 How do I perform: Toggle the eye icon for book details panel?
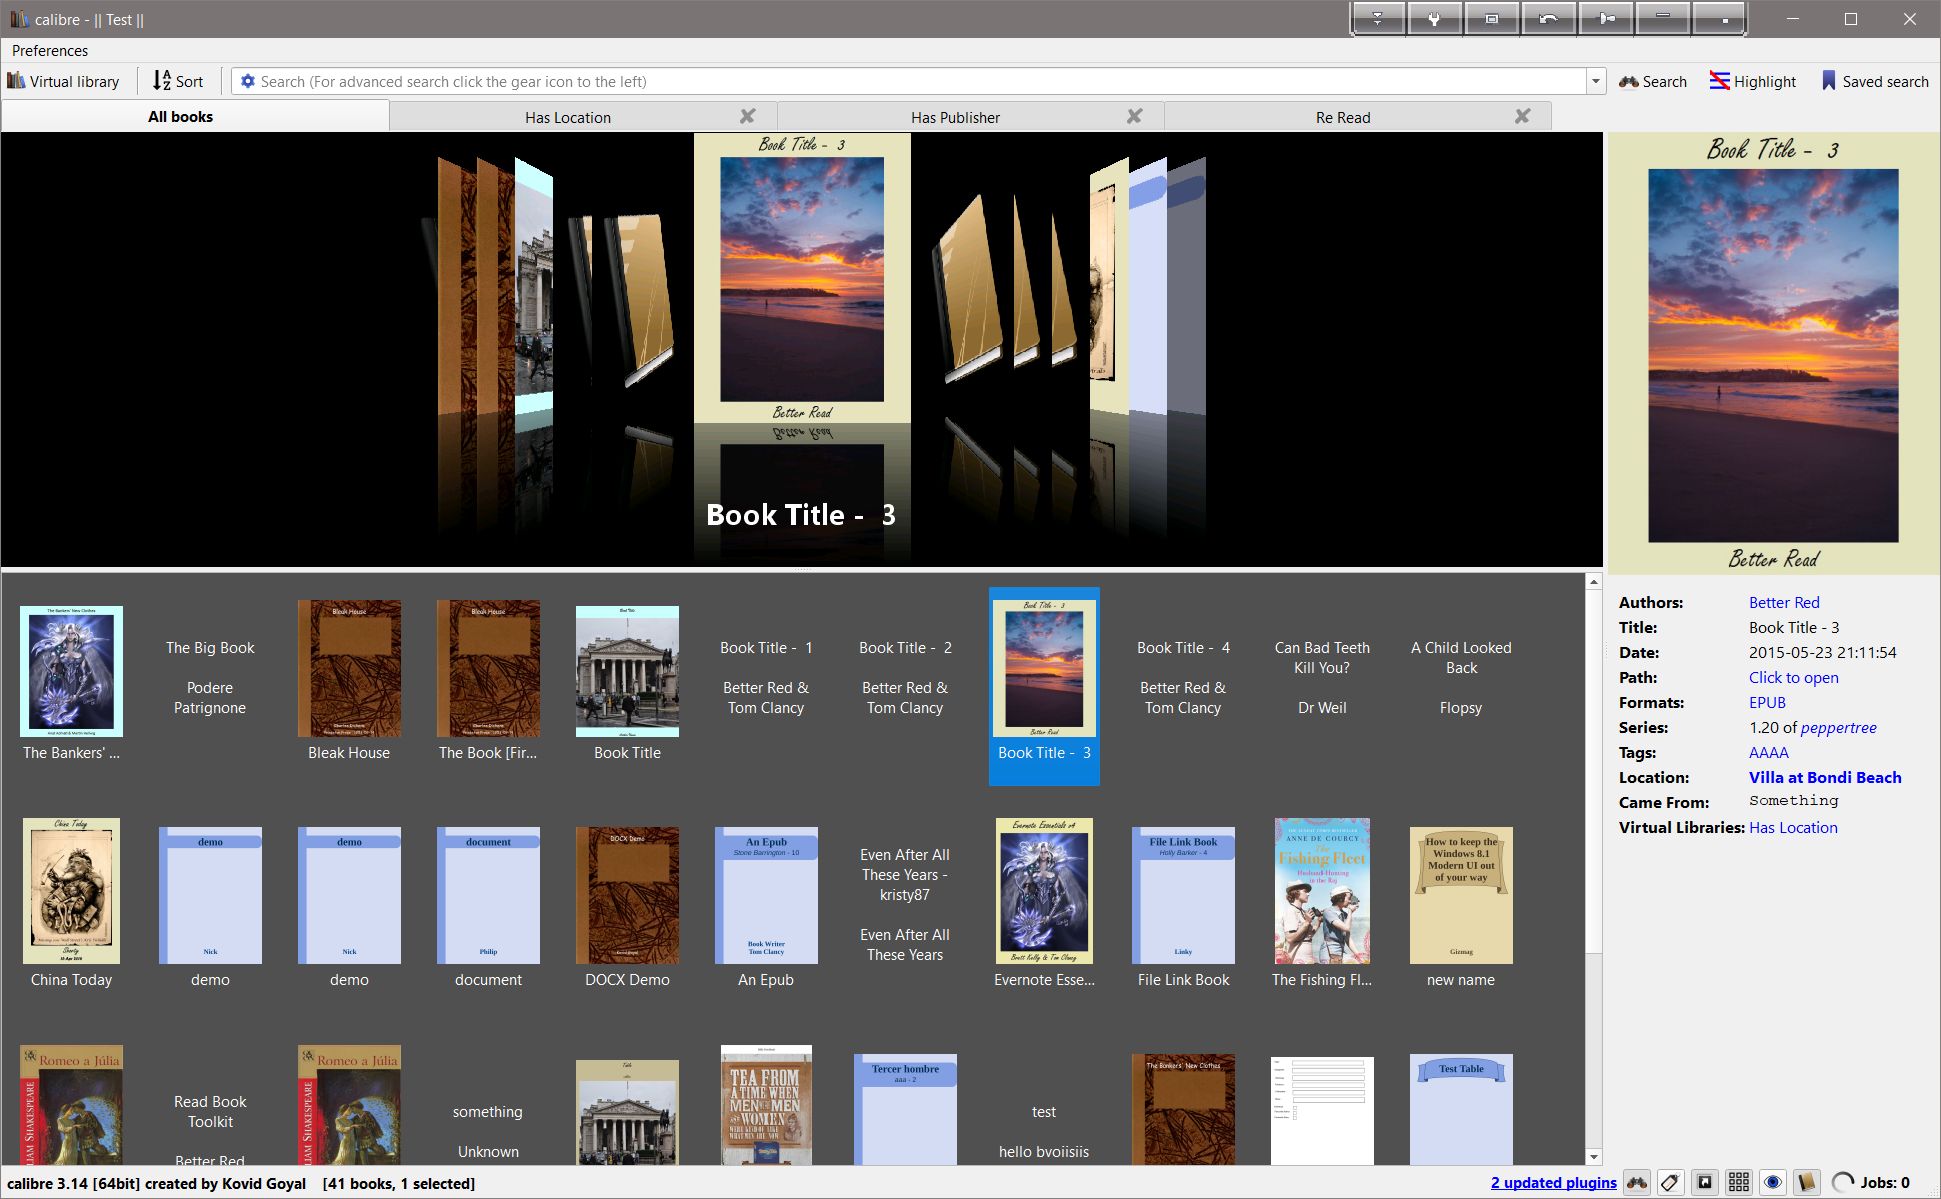(1773, 1183)
